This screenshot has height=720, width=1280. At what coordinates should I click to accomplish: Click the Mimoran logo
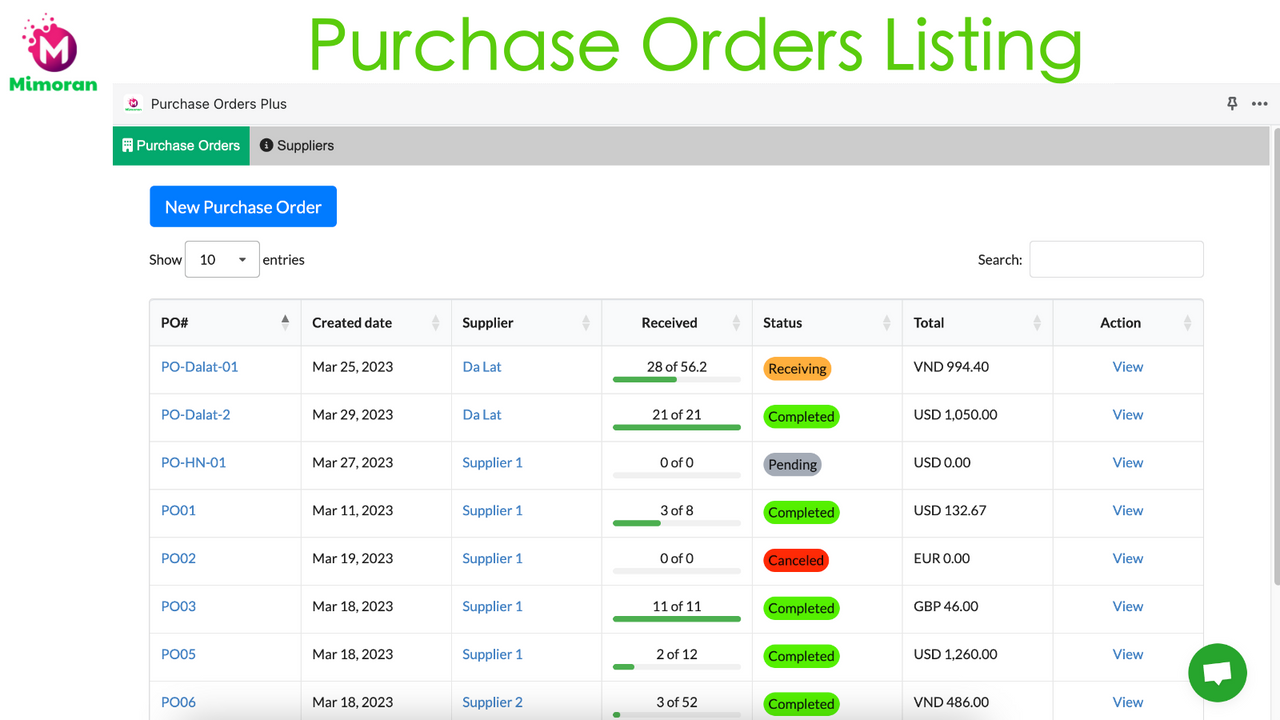tap(53, 50)
